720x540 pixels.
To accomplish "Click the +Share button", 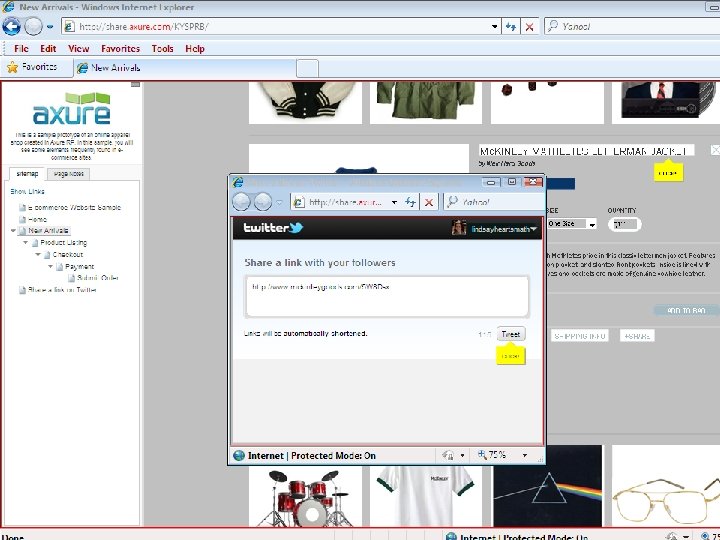I will 637,336.
